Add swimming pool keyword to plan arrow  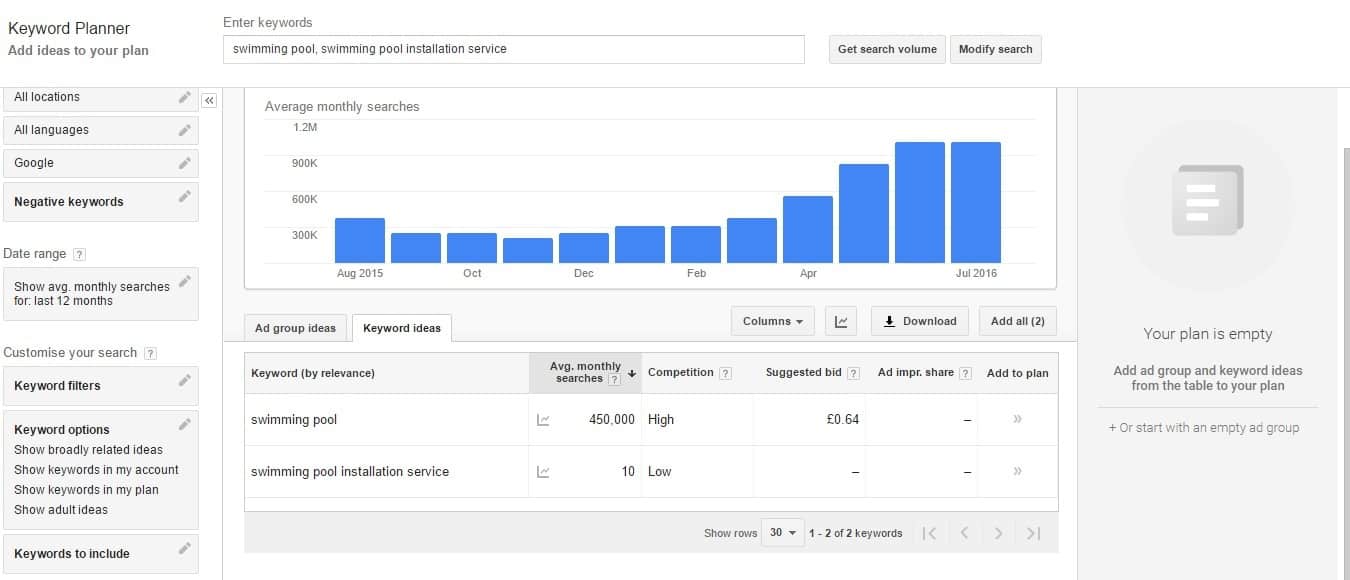tap(1017, 419)
